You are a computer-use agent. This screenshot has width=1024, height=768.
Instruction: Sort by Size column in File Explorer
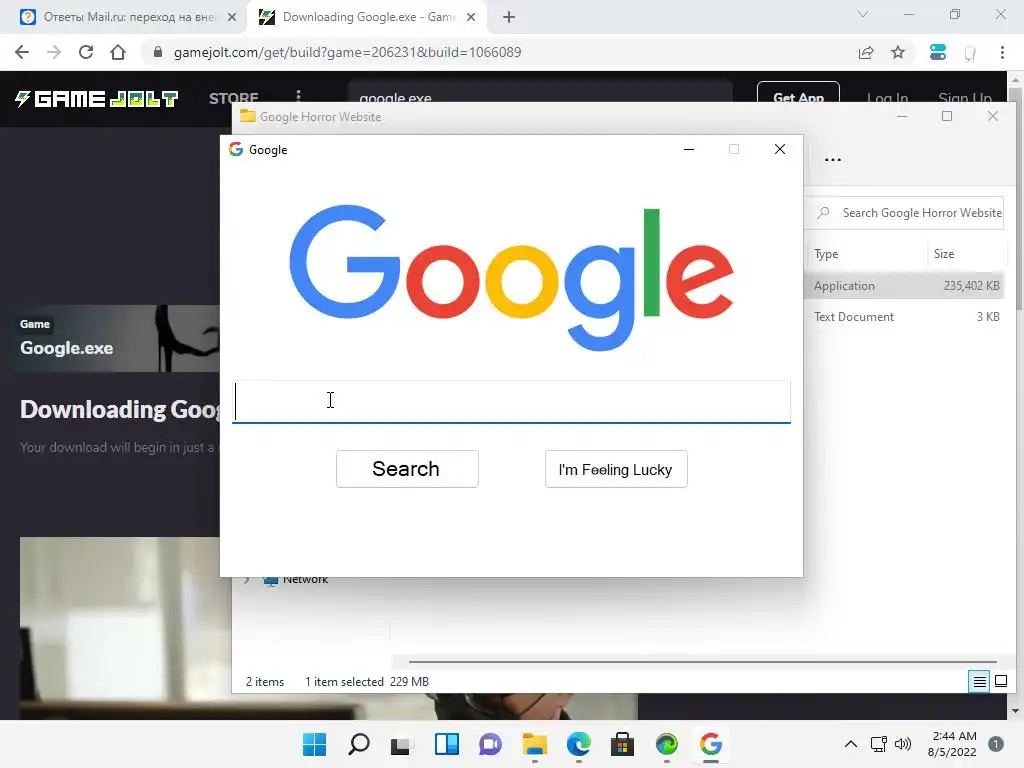click(x=944, y=254)
